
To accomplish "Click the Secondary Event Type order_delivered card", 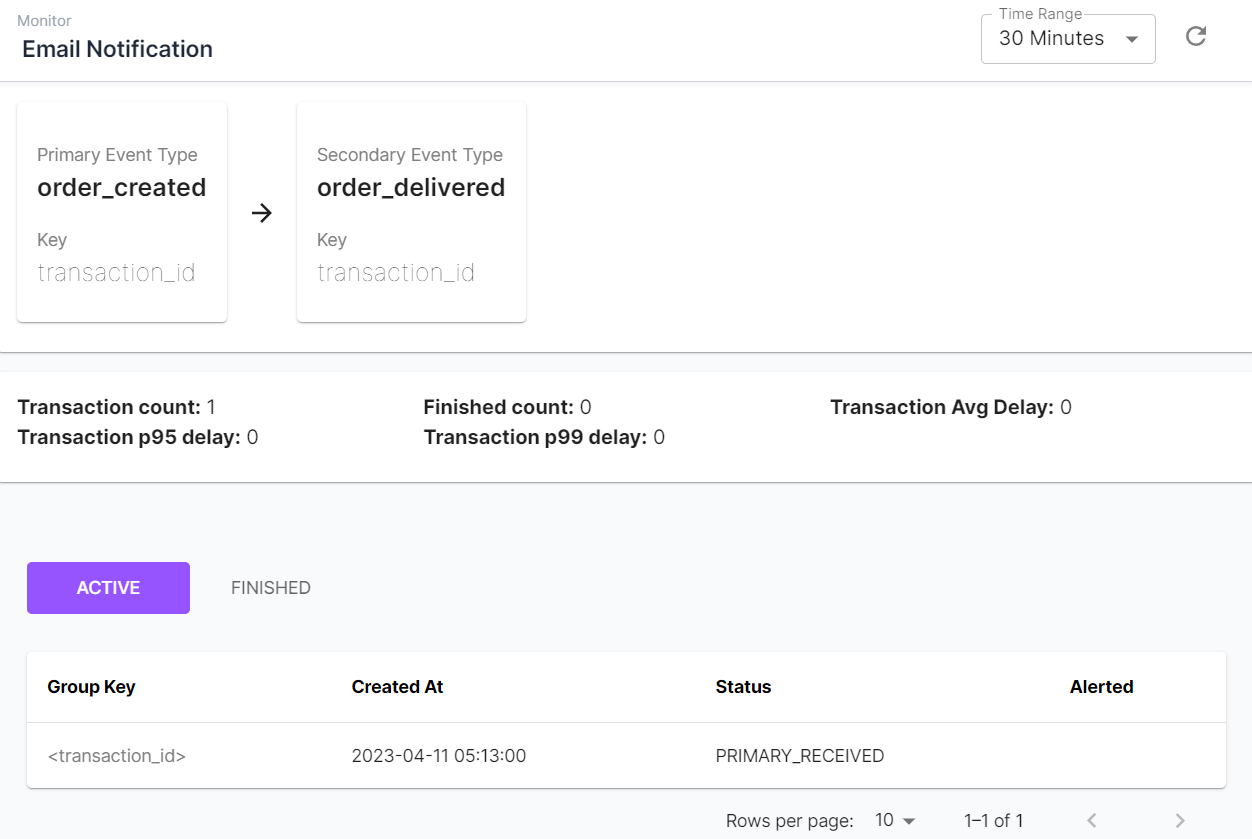I will click(411, 212).
